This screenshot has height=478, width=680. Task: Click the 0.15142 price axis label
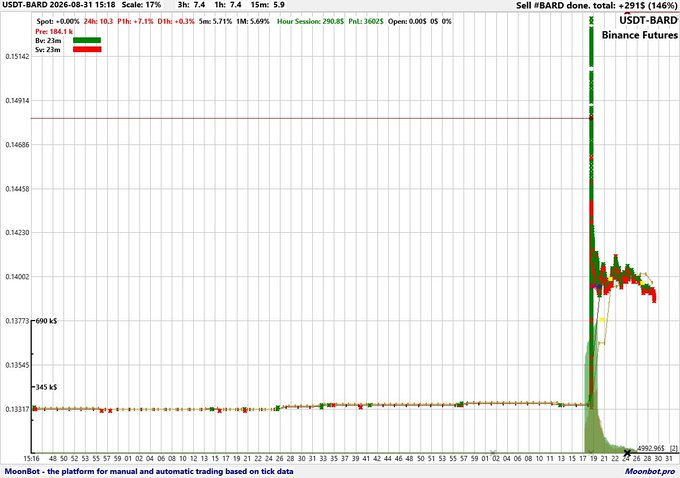17,56
